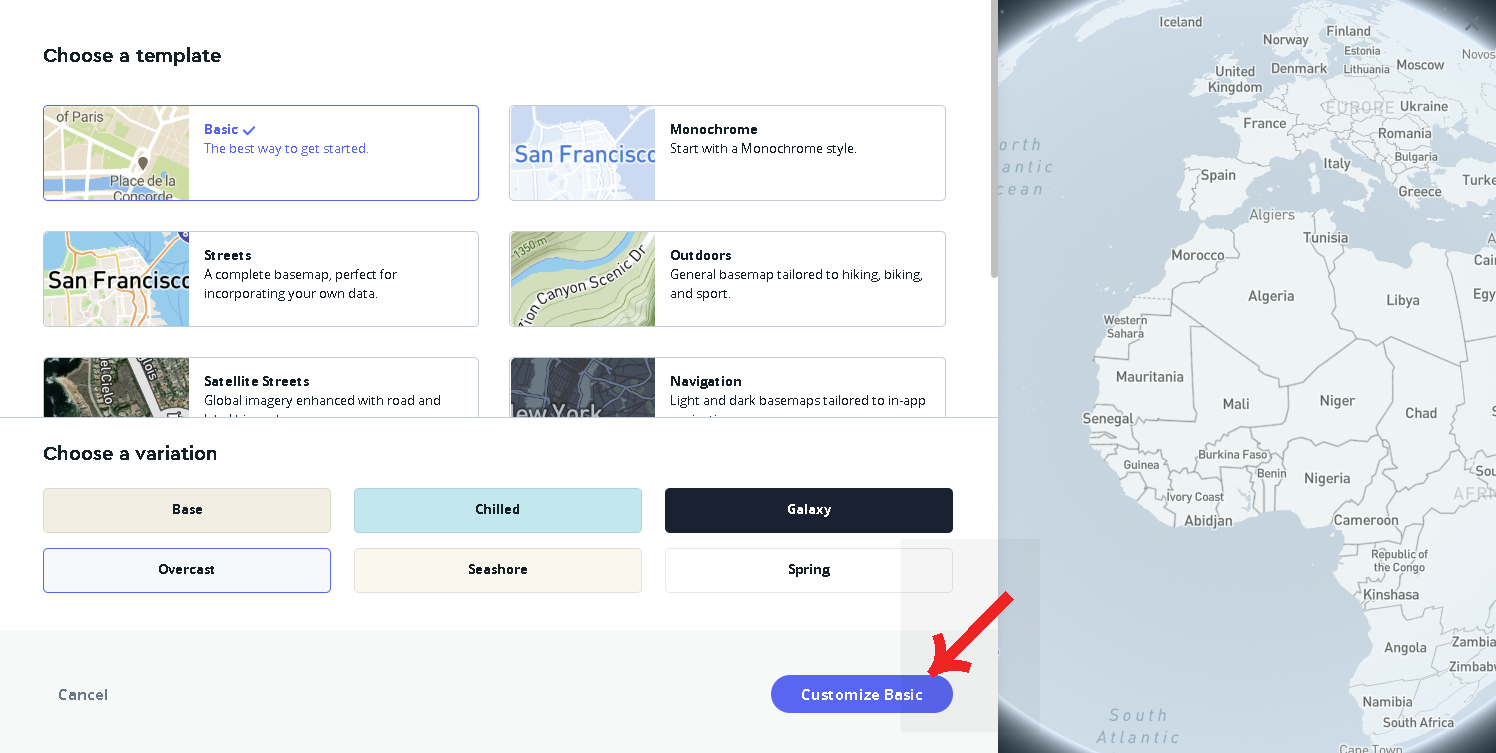Select the Basic template card
Viewport: 1496px width, 753px height.
261,153
